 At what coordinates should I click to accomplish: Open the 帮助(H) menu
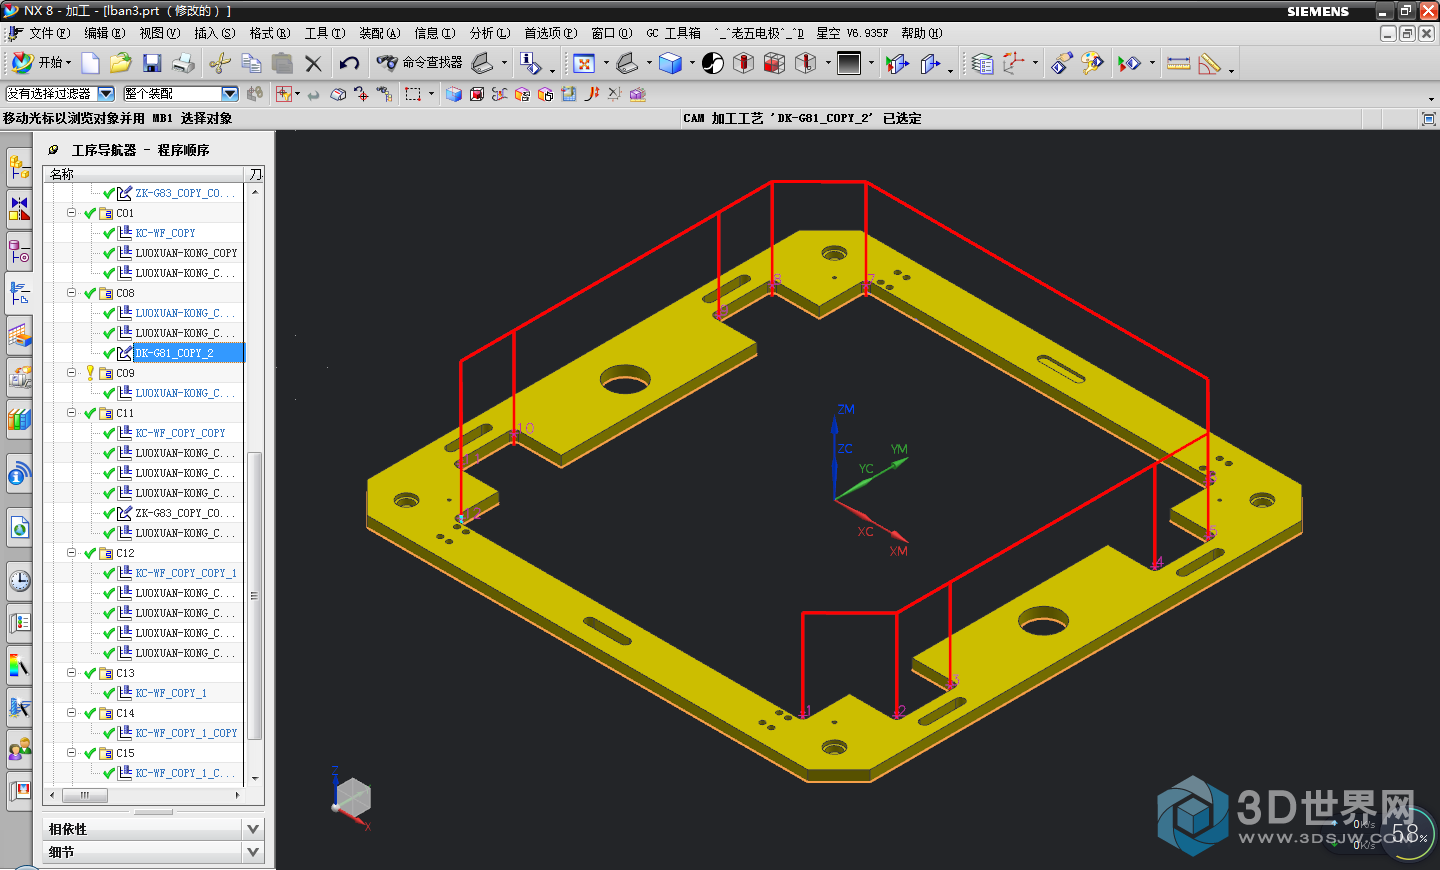pos(922,33)
